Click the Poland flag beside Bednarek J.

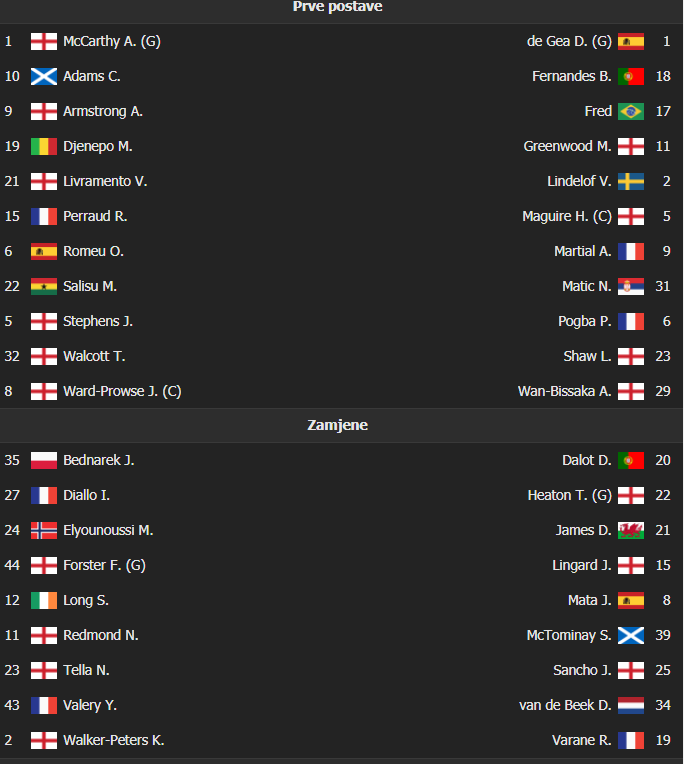pos(44,460)
